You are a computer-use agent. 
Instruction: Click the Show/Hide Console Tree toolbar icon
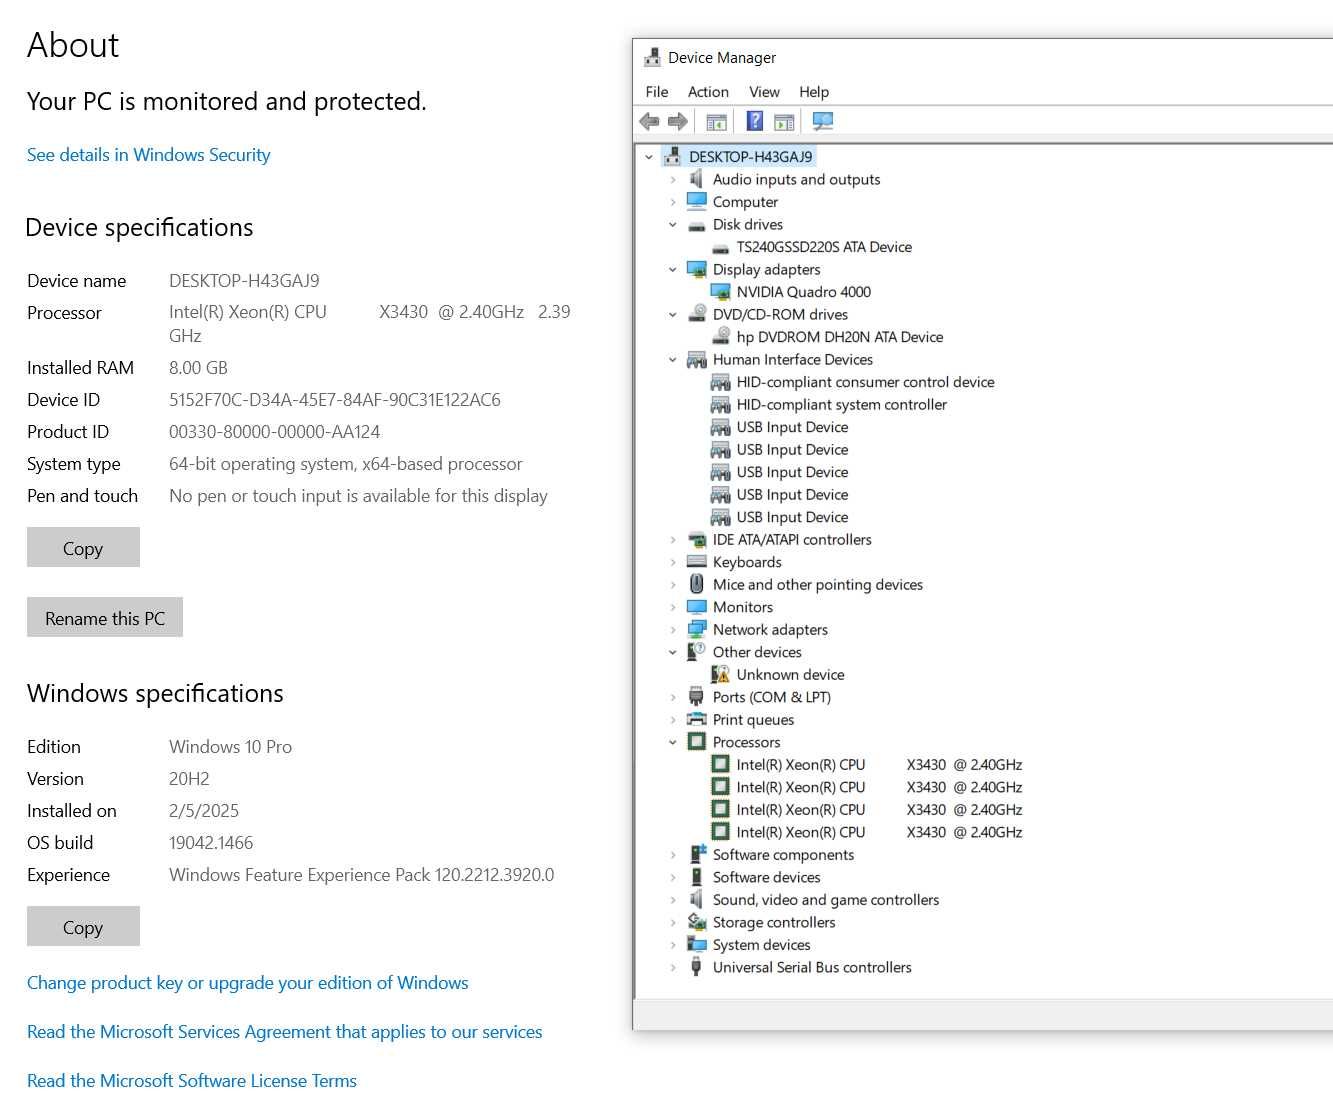point(716,122)
